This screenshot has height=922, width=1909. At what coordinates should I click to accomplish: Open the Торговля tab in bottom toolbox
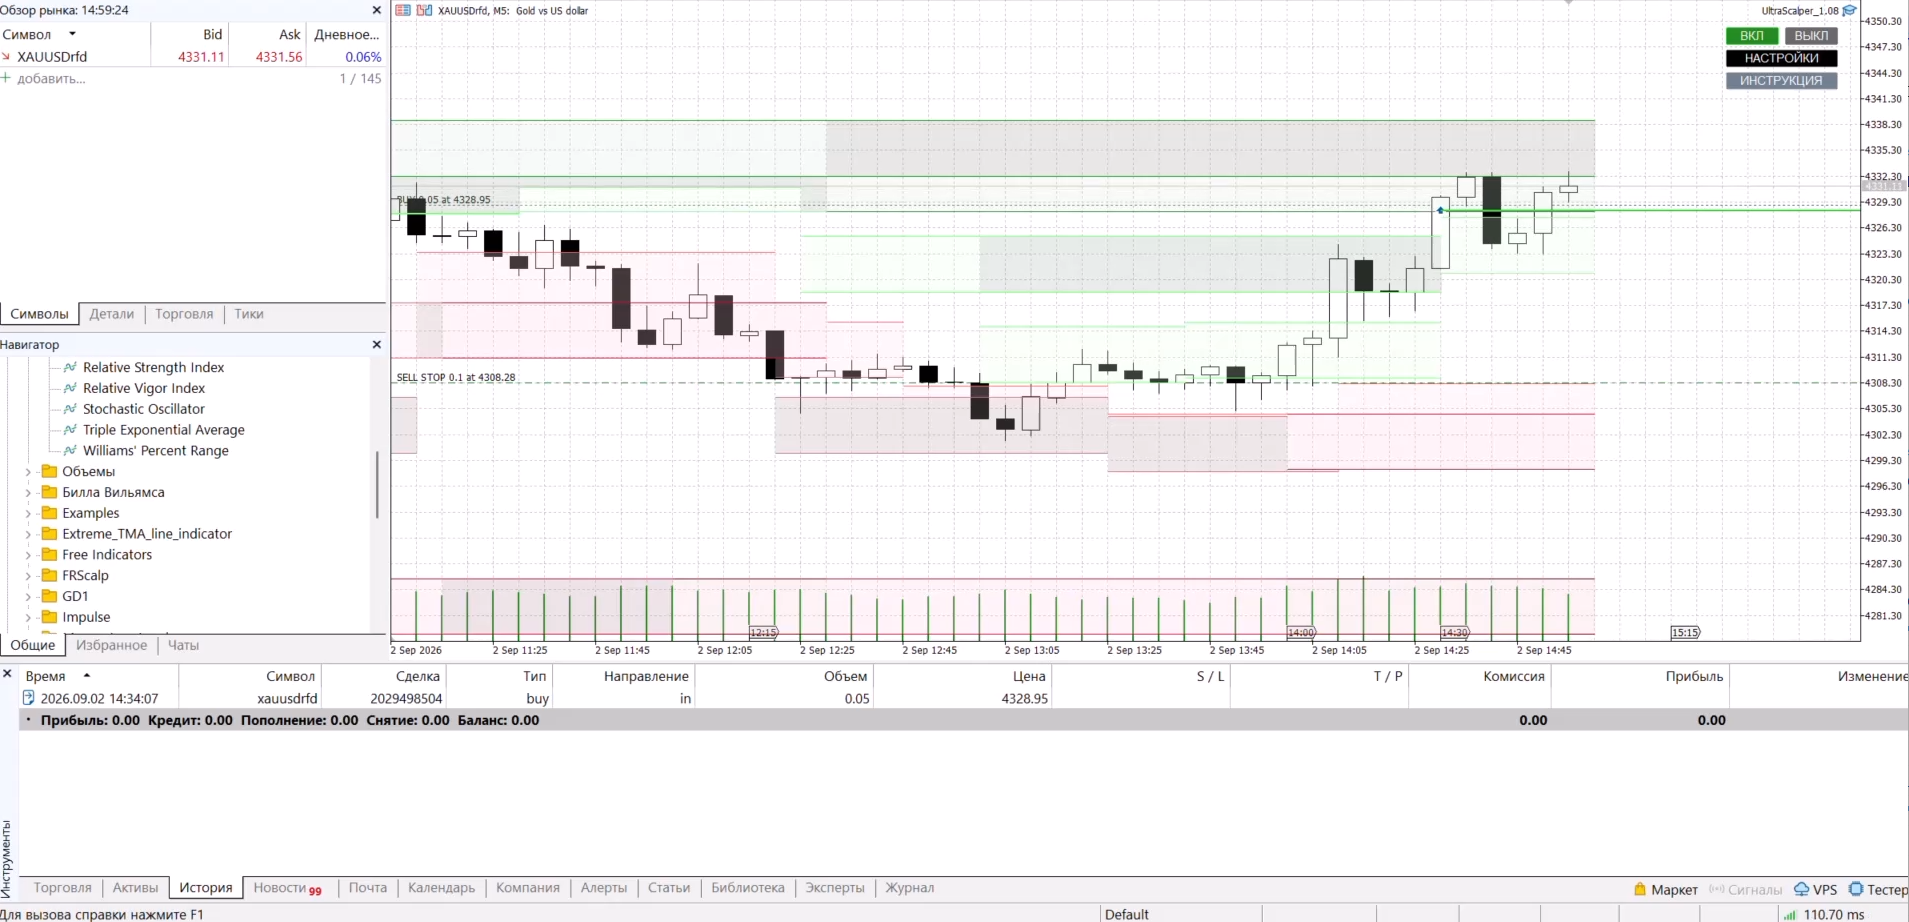[x=62, y=888]
